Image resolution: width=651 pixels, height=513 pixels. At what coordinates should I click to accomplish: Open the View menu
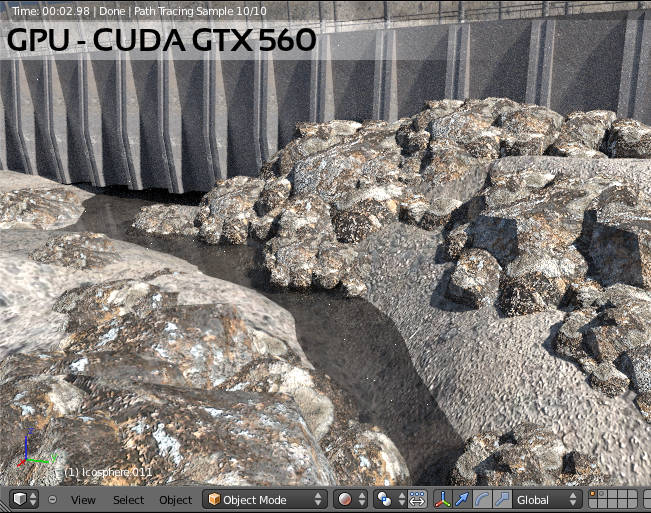coord(83,500)
